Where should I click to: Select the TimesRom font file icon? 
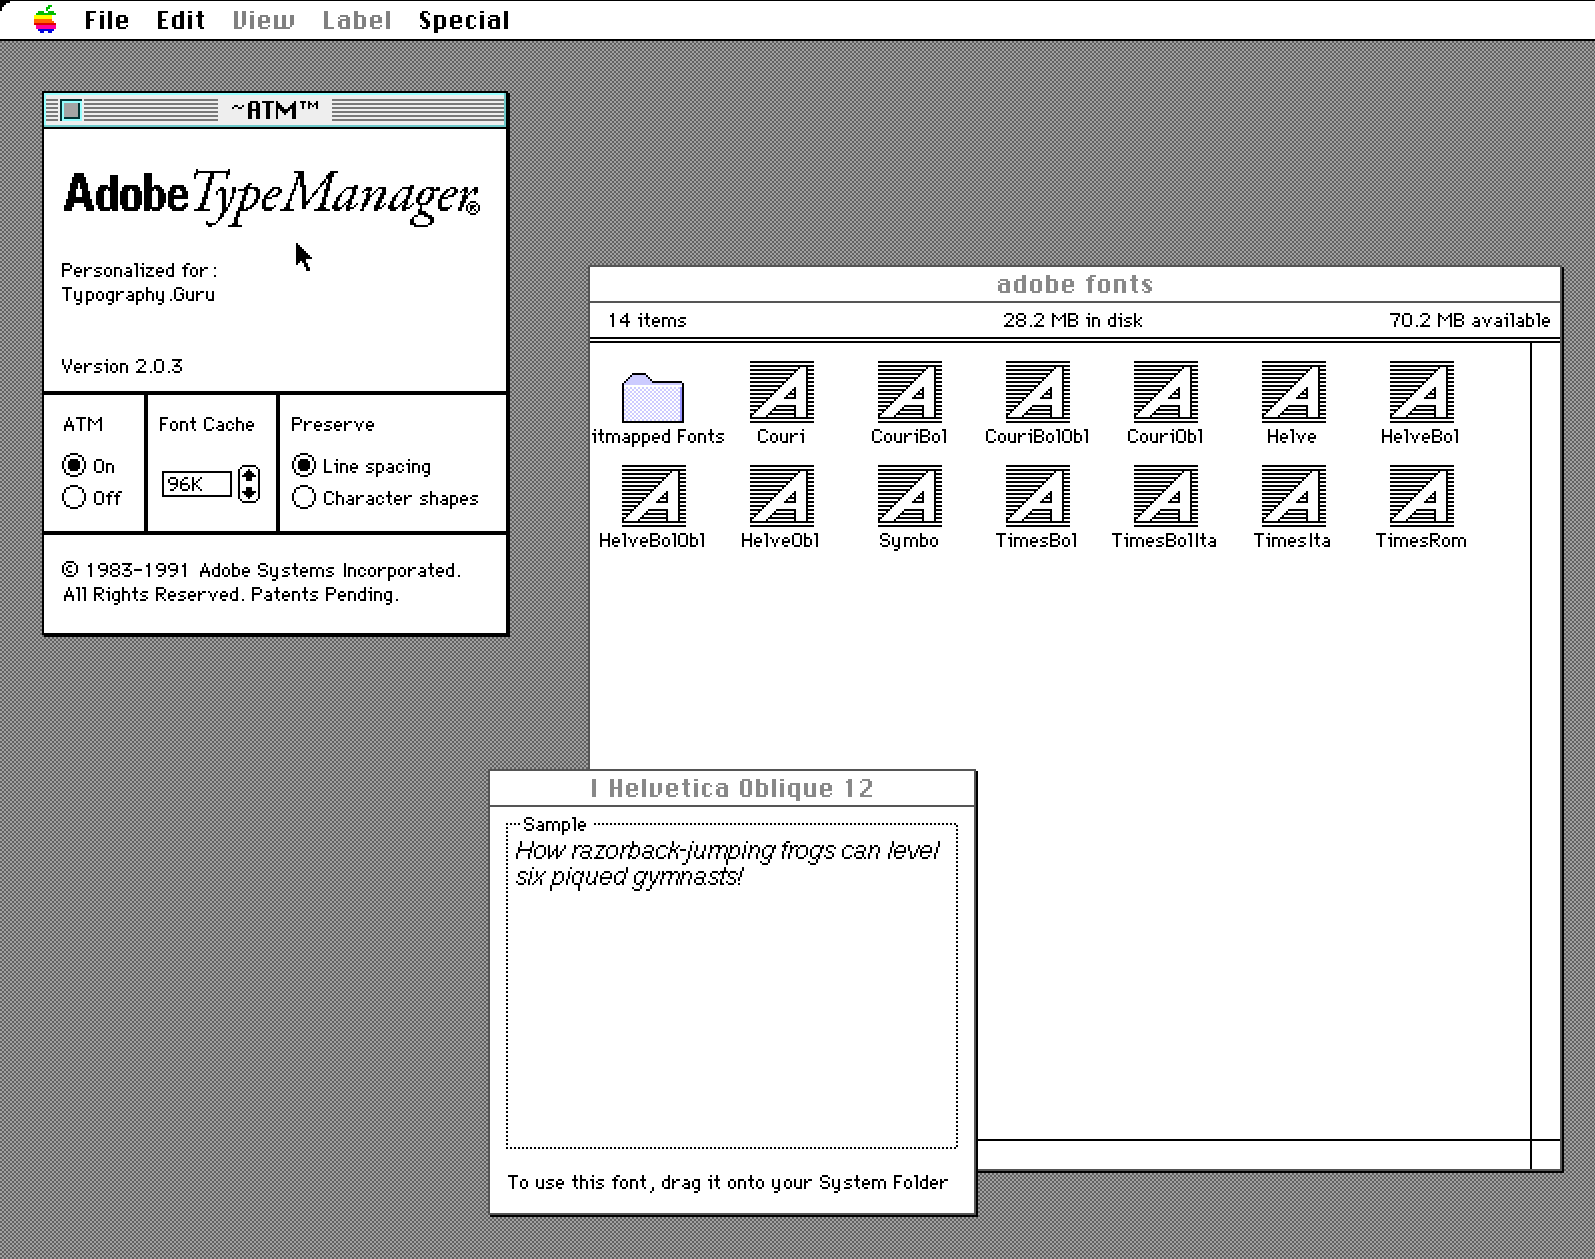coord(1421,495)
